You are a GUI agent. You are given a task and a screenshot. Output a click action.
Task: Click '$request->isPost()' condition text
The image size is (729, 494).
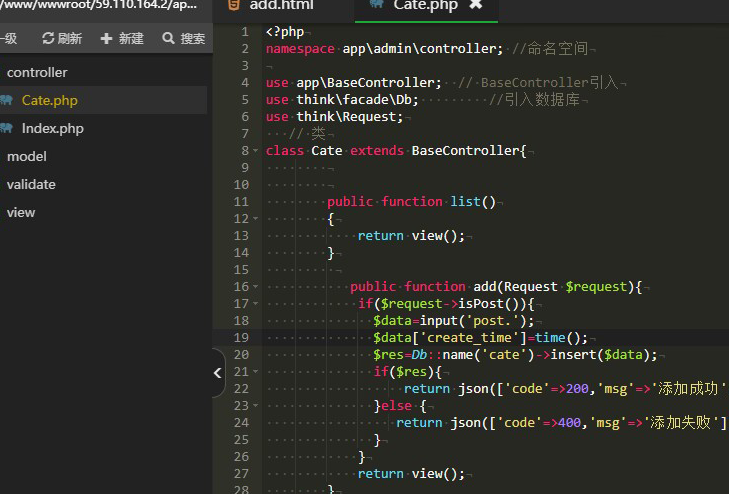[x=450, y=304]
